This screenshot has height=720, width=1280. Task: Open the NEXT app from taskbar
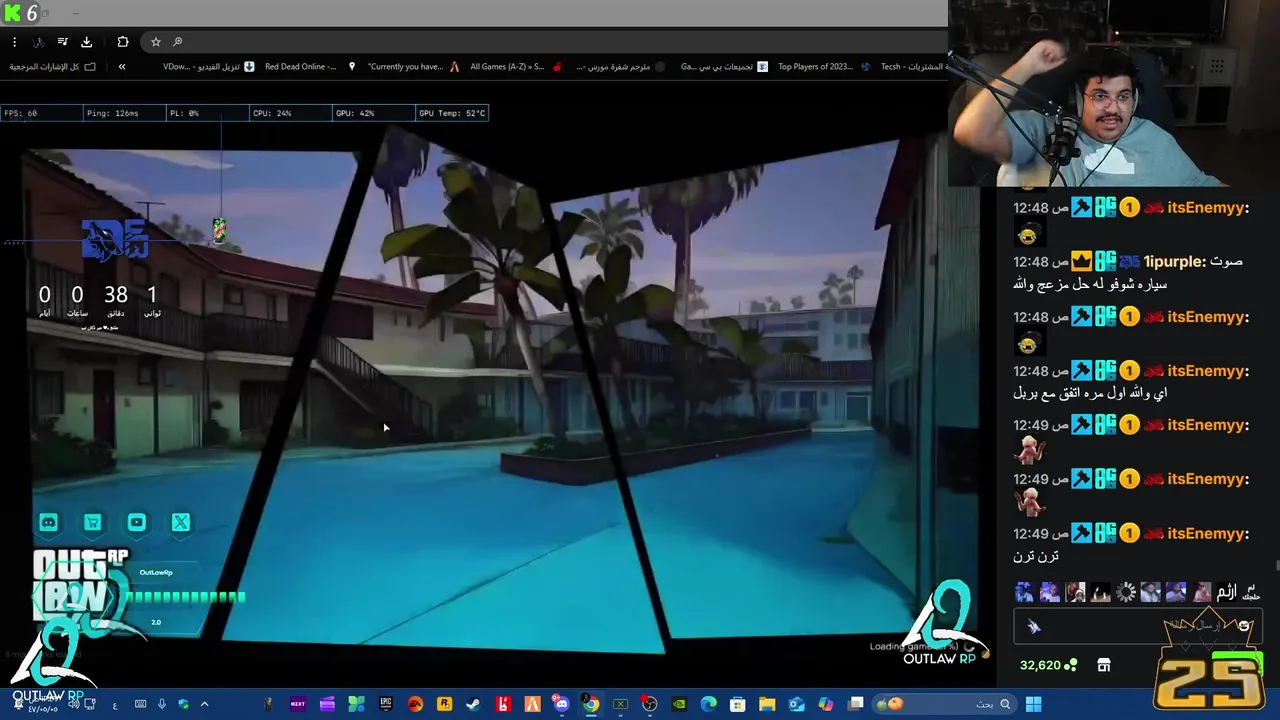click(x=298, y=704)
